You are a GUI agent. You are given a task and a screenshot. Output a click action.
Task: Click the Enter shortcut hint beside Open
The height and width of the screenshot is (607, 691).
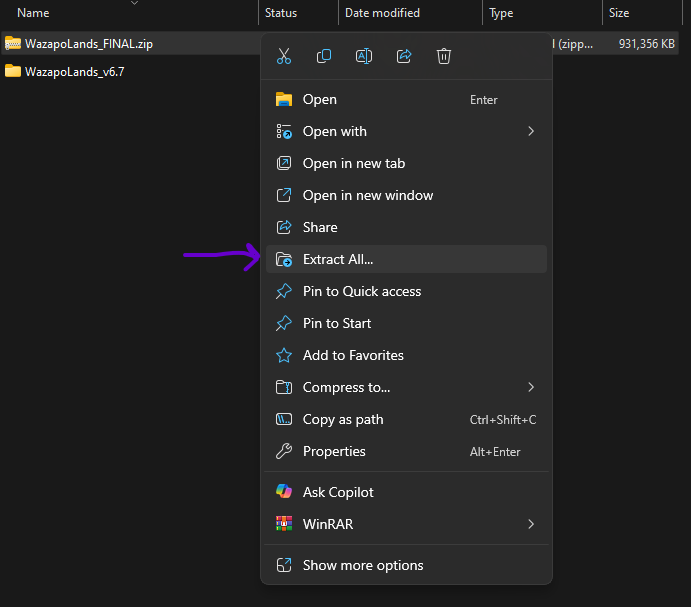pyautogui.click(x=483, y=100)
